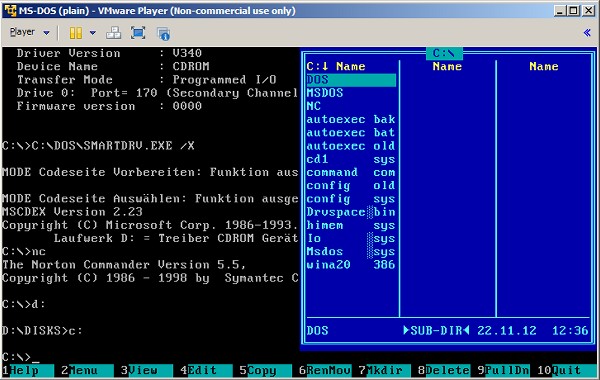This screenshot has height=380, width=600.
Task: Select the Drvspace bin file
Action: click(x=351, y=212)
